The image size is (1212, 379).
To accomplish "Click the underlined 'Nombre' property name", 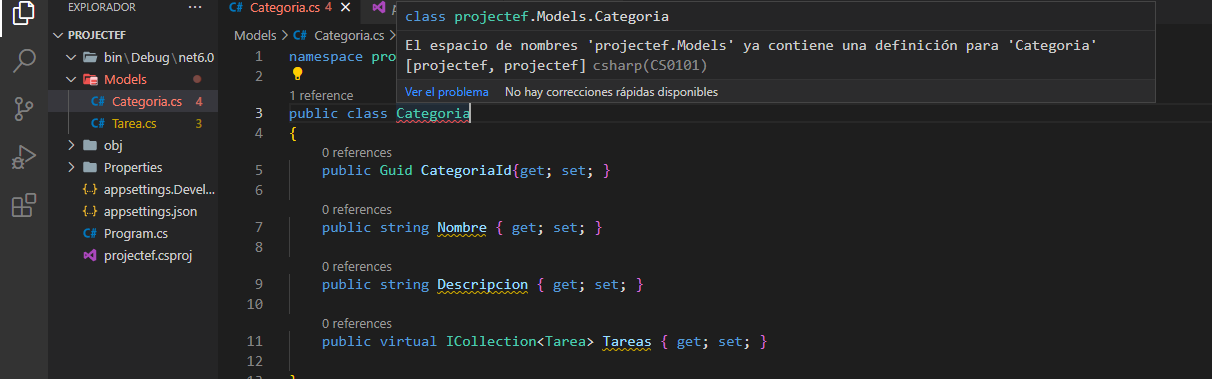I will [x=462, y=228].
